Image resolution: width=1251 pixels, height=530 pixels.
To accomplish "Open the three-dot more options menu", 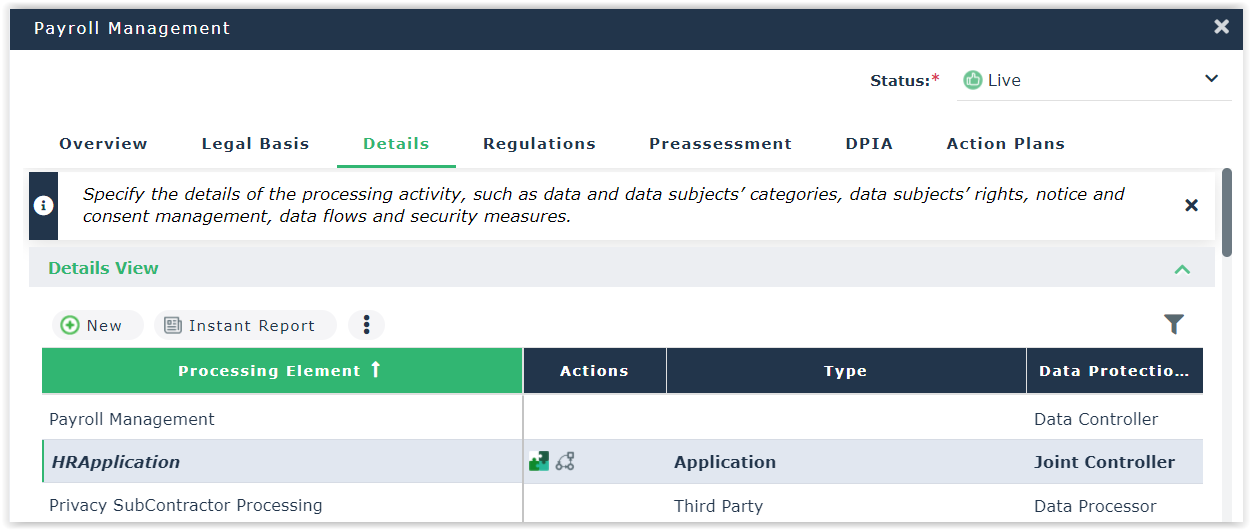I will click(x=366, y=325).
